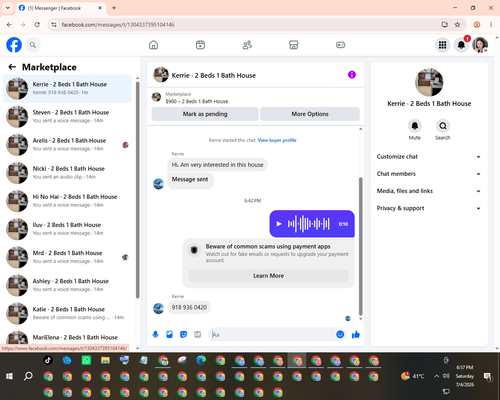This screenshot has width=500, height=400.
Task: Play the sent voice message
Action: [279, 224]
